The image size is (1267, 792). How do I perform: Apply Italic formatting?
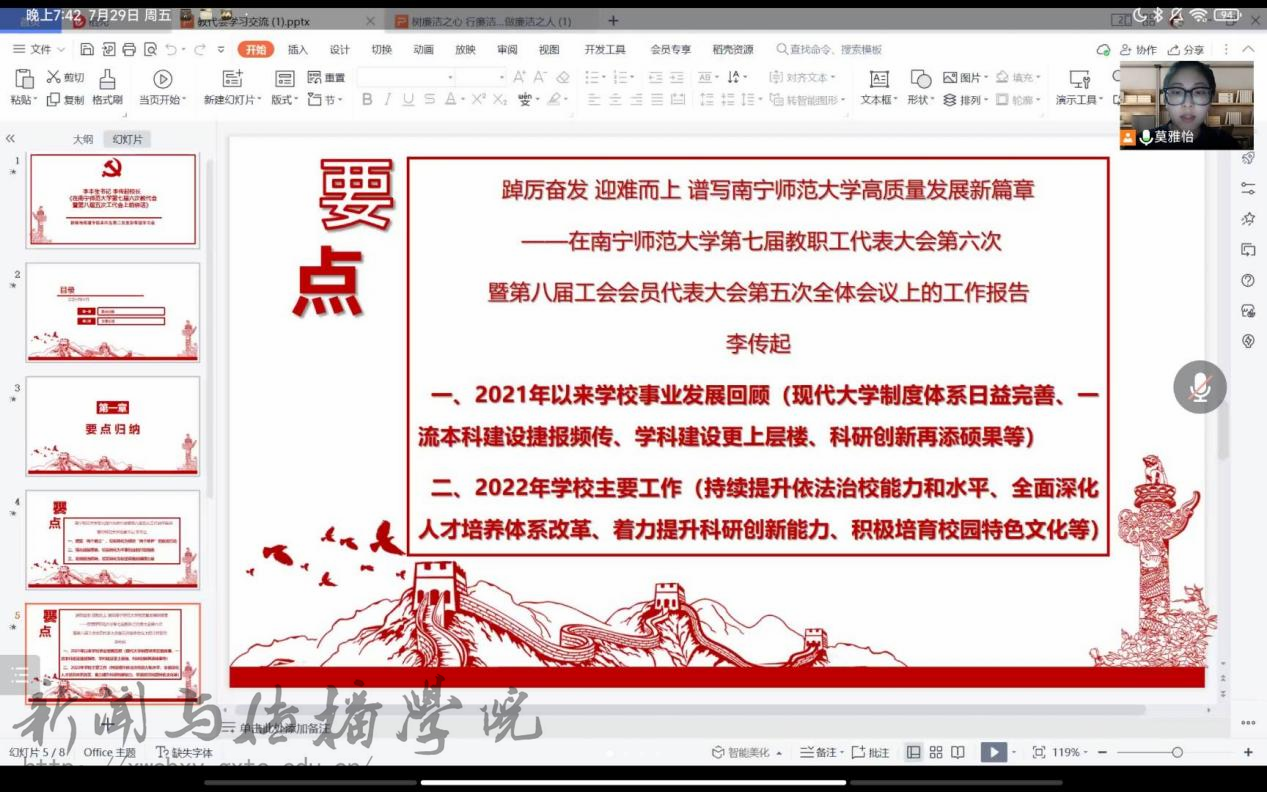coord(387,99)
